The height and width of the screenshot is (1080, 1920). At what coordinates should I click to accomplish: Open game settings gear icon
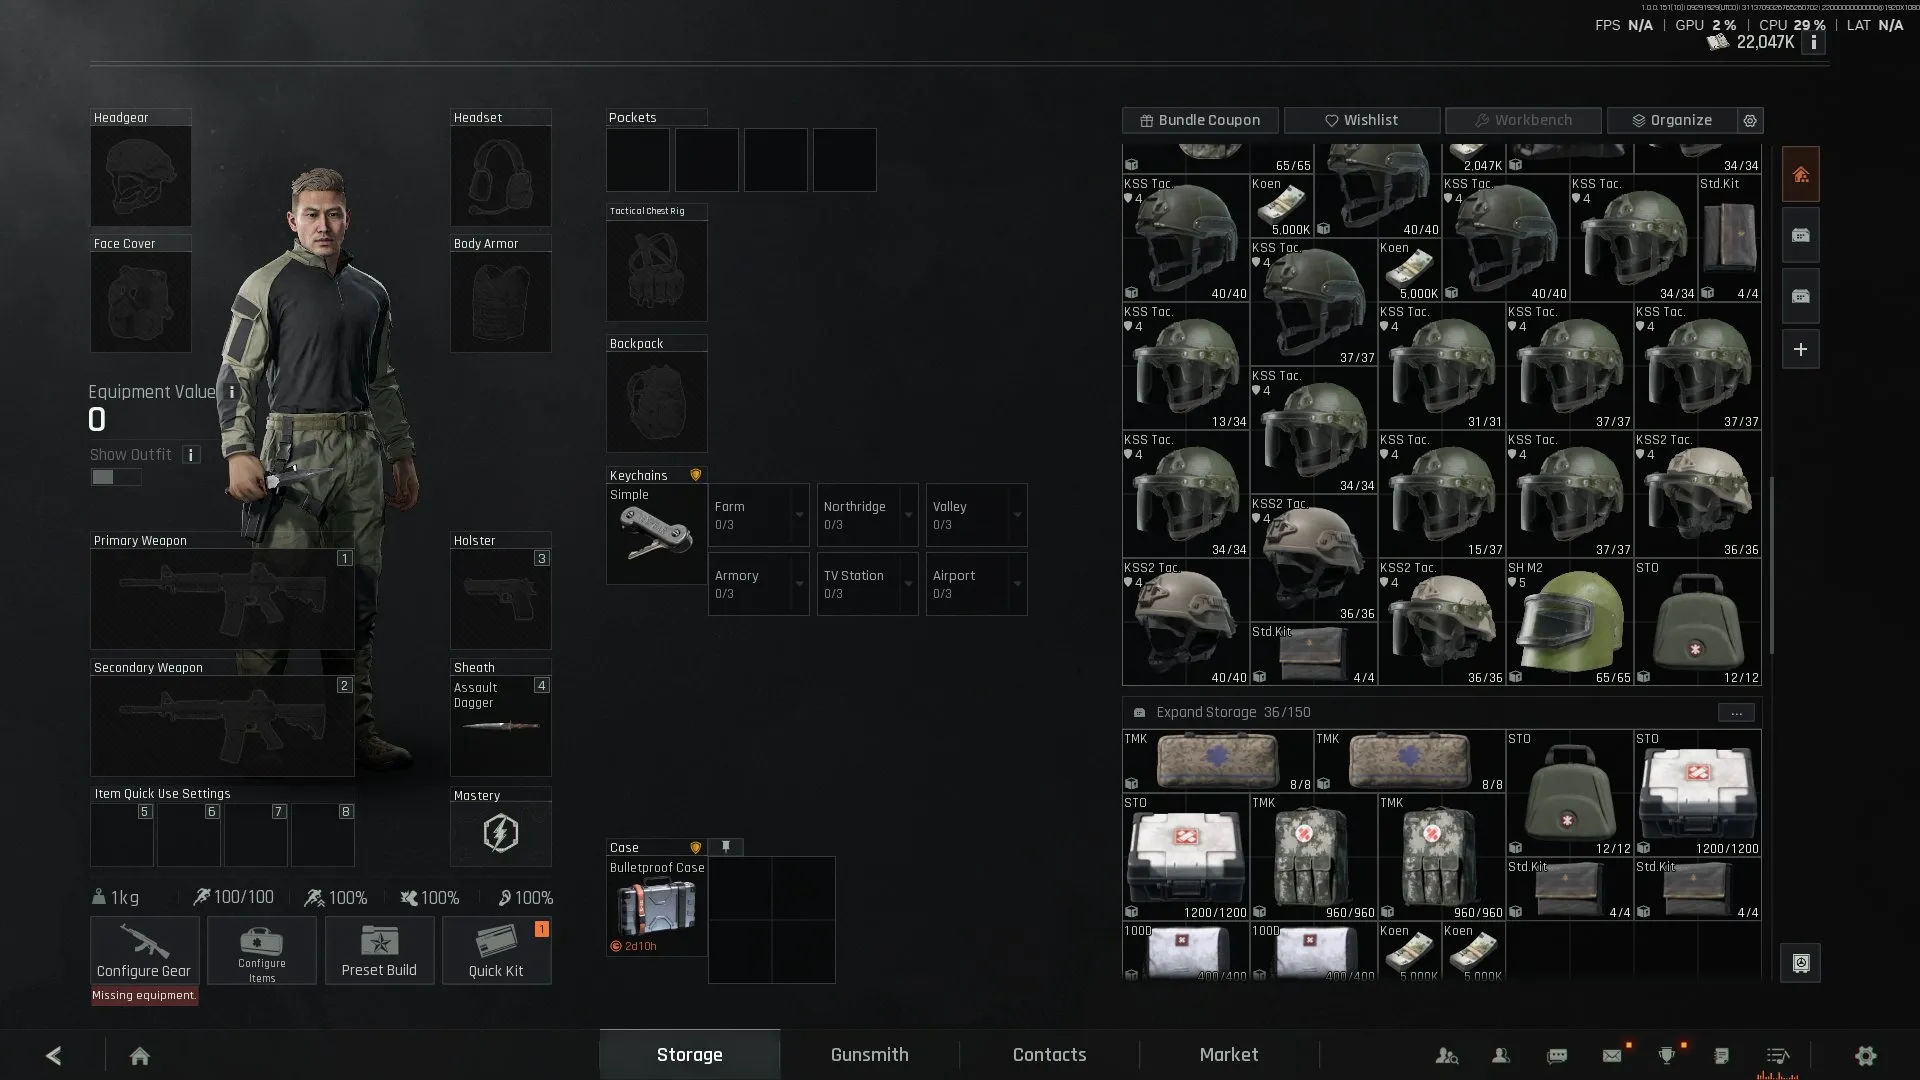coord(1865,1056)
